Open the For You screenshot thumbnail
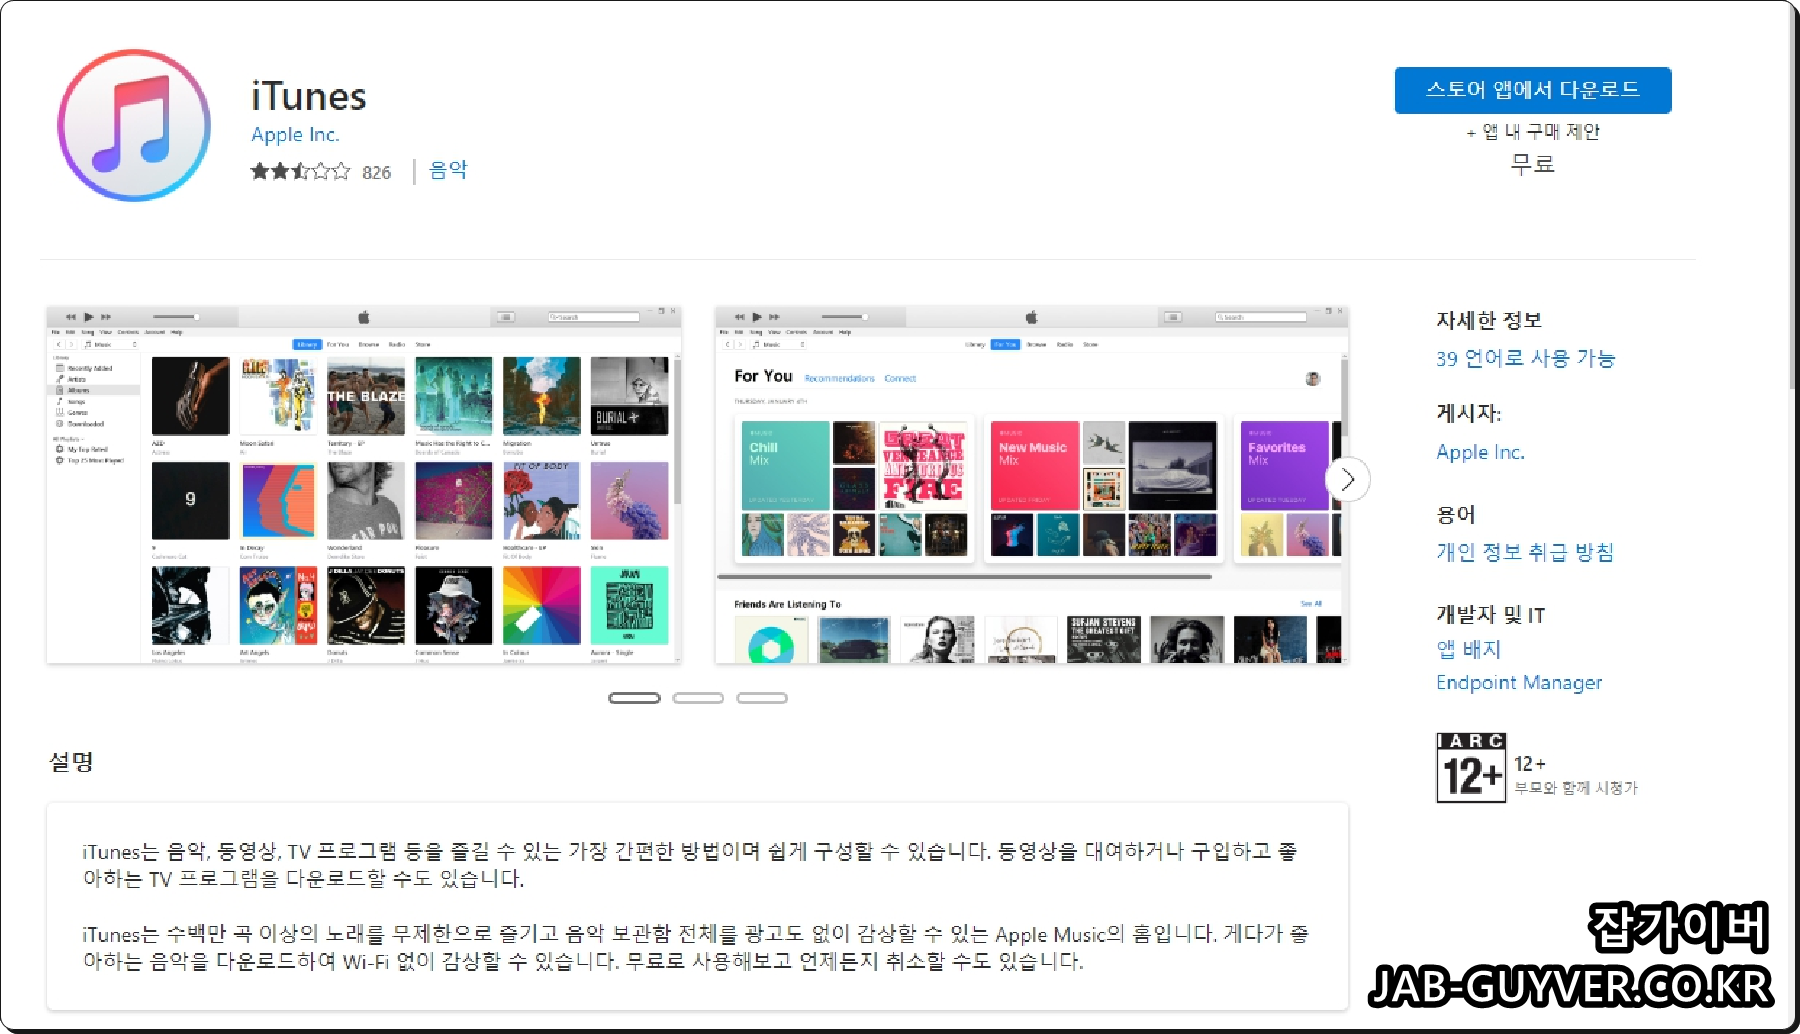Image resolution: width=1800 pixels, height=1034 pixels. [1031, 485]
